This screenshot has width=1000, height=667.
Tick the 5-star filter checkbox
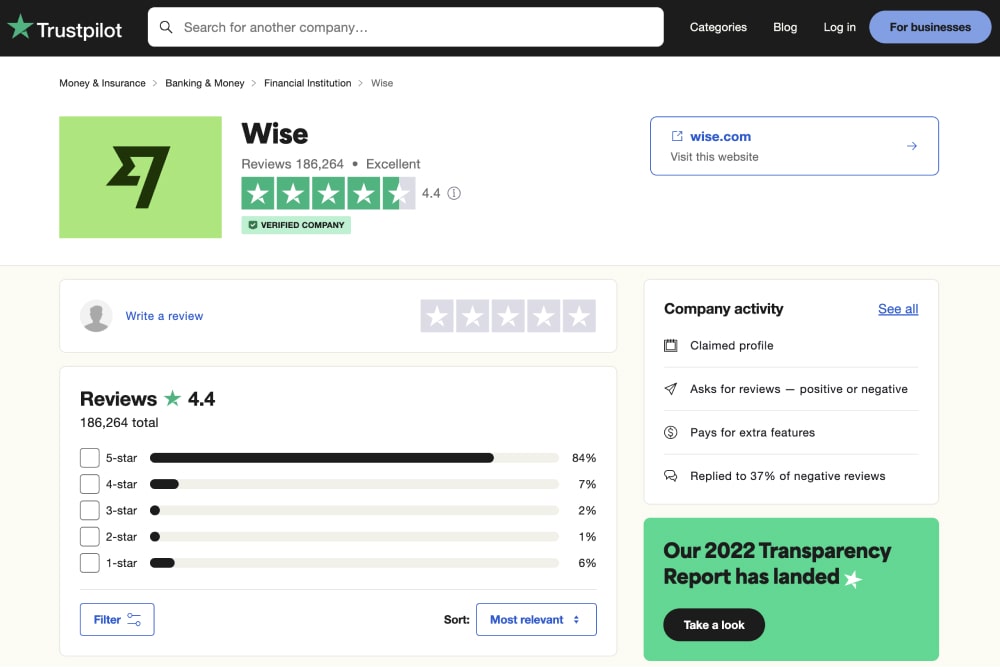point(90,458)
